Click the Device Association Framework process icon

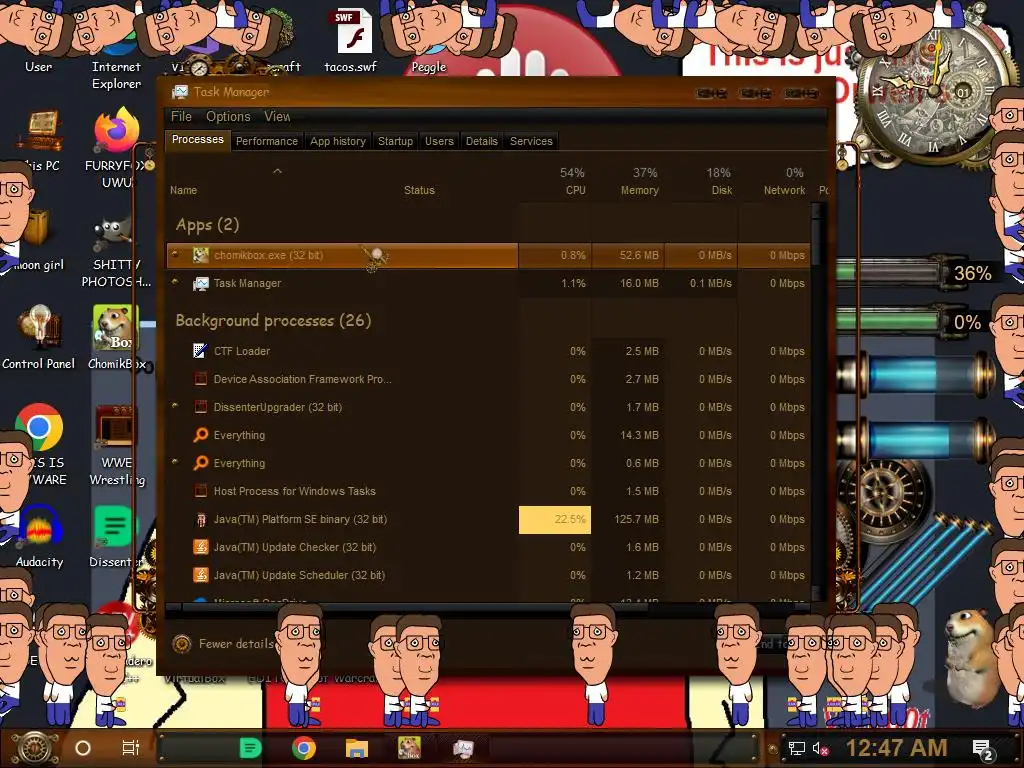click(200, 379)
